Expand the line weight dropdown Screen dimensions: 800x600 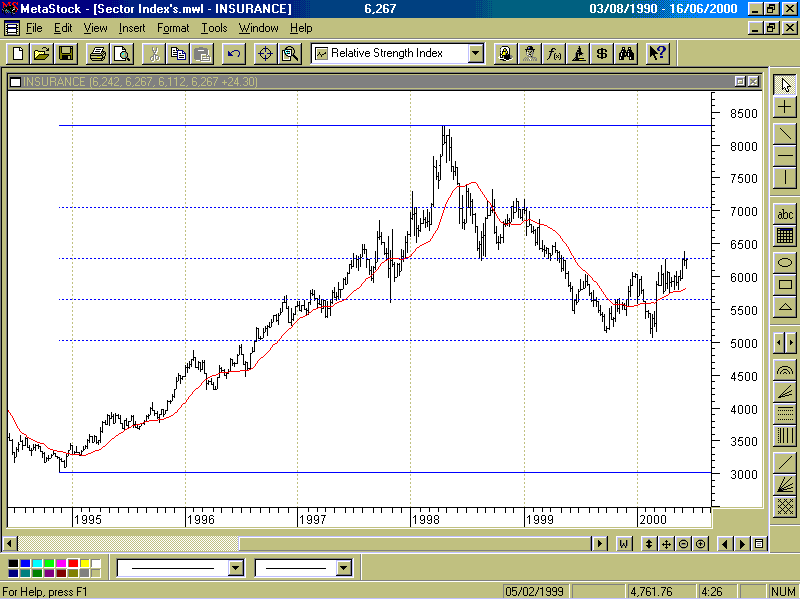[344, 568]
